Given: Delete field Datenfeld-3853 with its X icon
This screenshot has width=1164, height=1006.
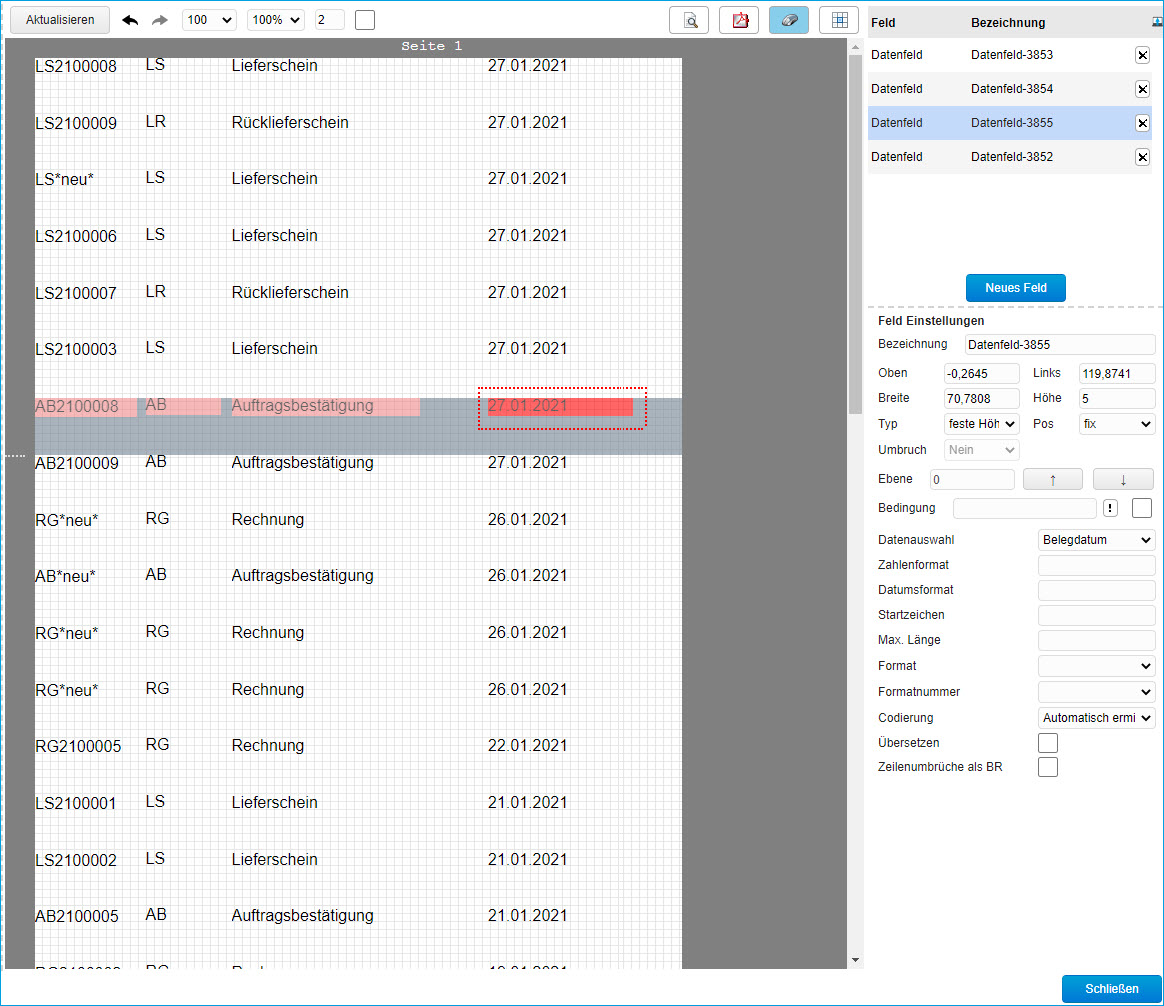Looking at the screenshot, I should 1142,55.
